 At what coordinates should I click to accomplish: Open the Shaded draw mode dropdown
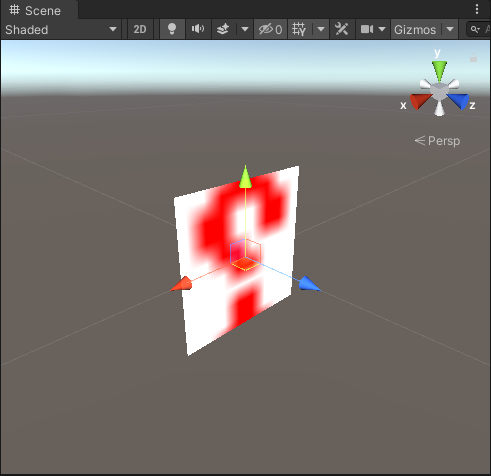click(x=61, y=29)
